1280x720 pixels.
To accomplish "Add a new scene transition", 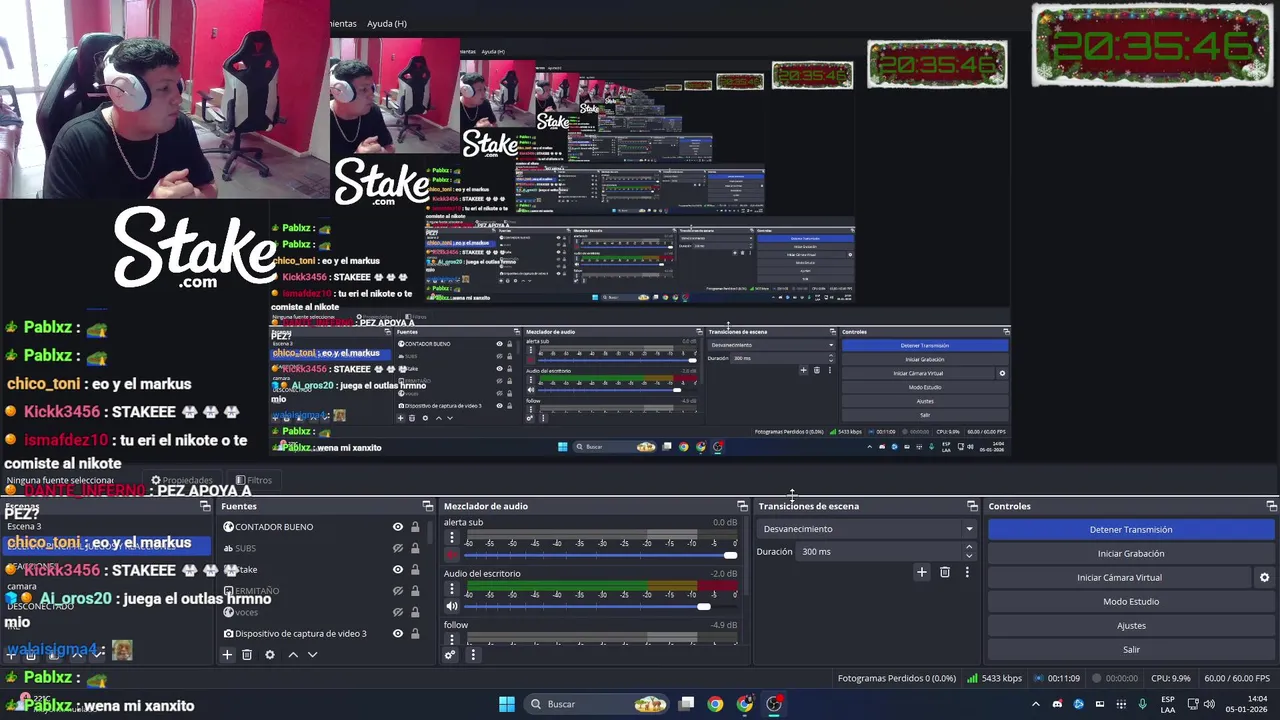I will pyautogui.click(x=922, y=572).
